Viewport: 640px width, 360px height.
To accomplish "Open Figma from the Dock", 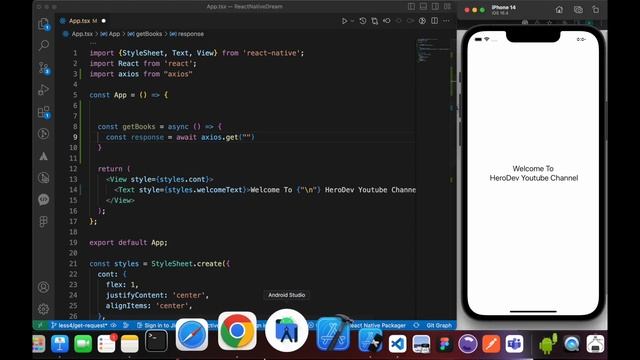I will (444, 344).
